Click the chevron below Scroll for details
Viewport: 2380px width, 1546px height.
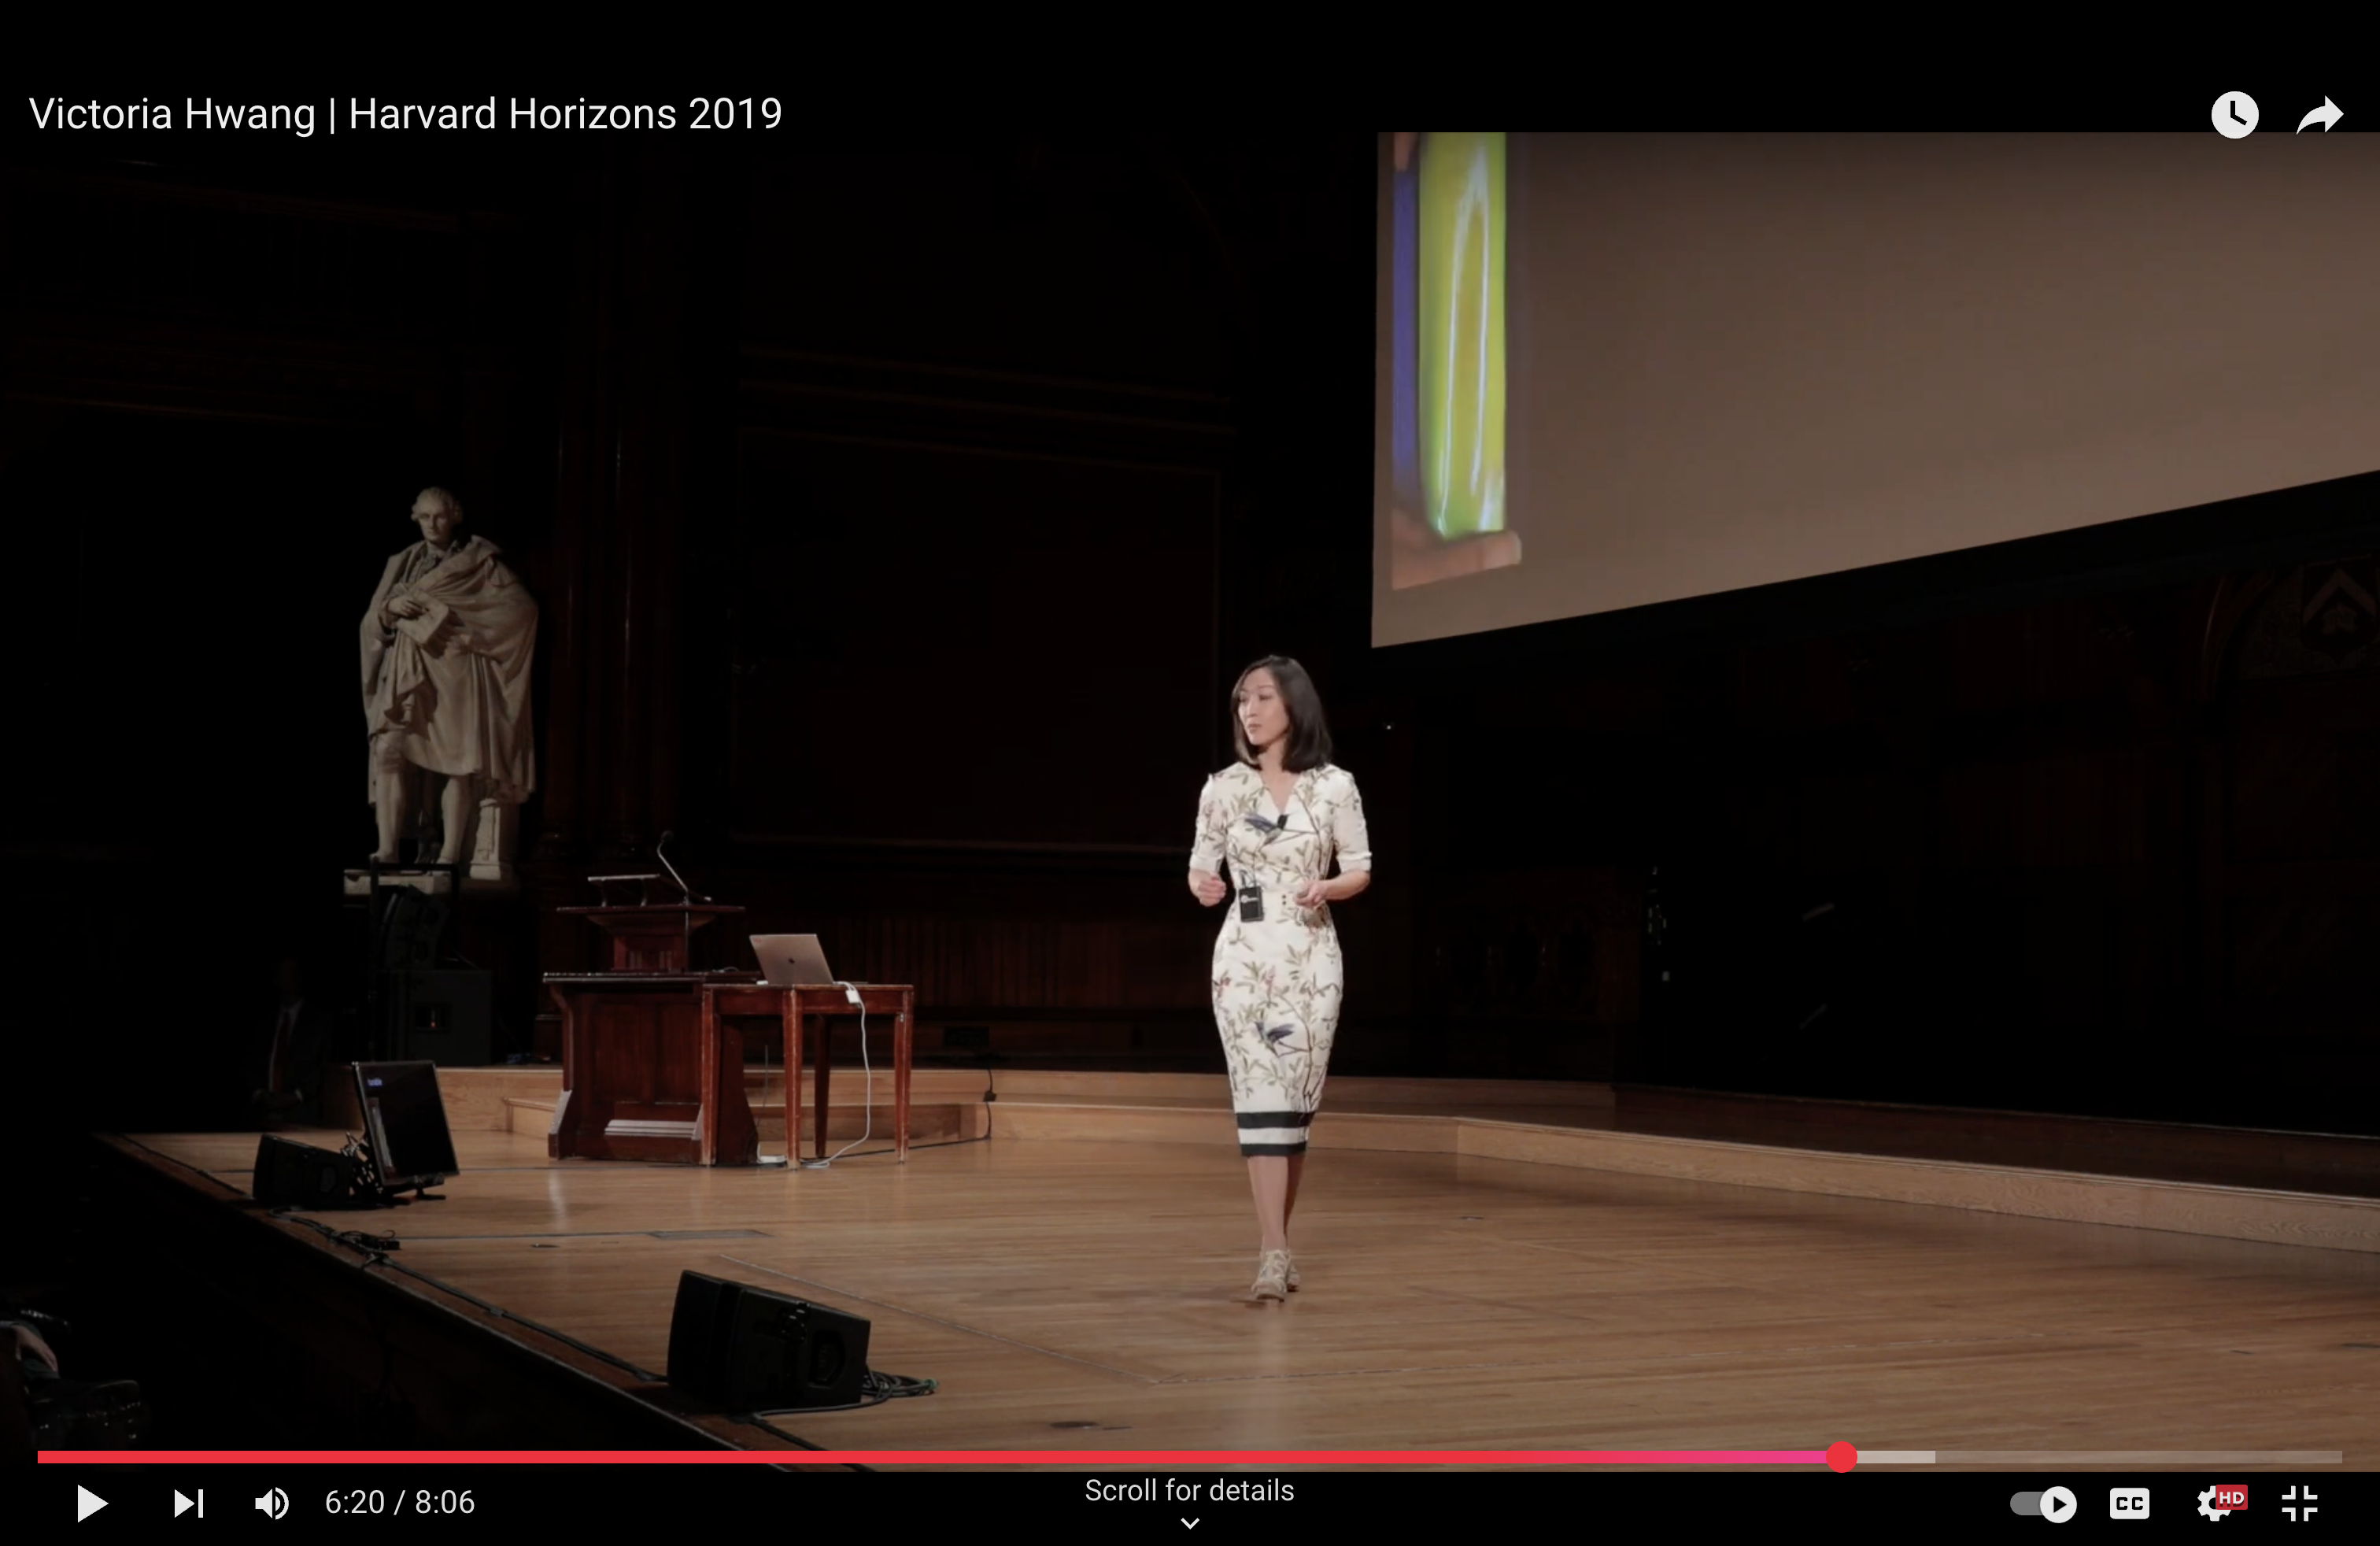pyautogui.click(x=1189, y=1523)
